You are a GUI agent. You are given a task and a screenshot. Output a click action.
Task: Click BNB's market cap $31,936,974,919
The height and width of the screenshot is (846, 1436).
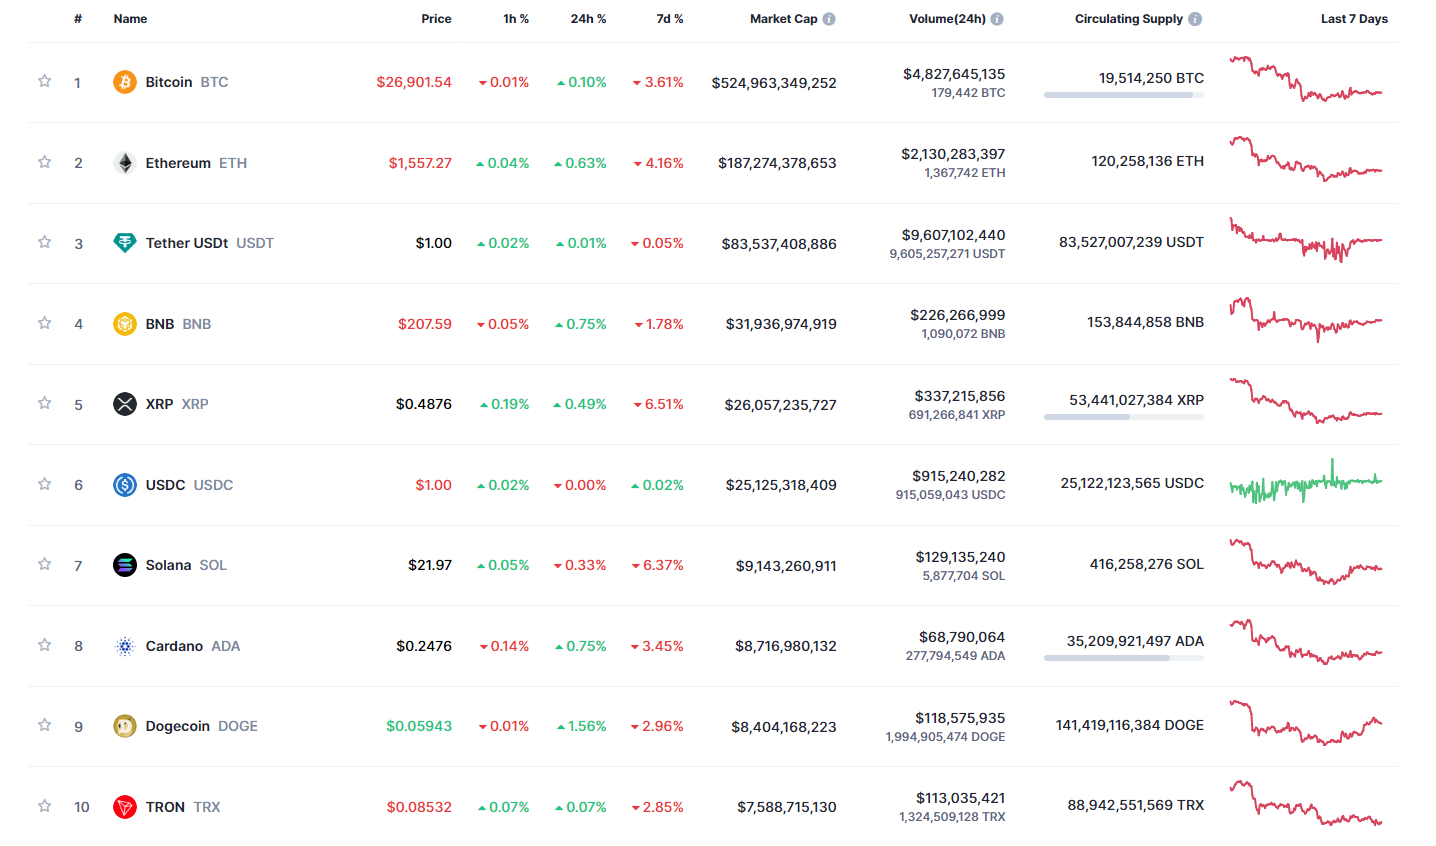781,324
